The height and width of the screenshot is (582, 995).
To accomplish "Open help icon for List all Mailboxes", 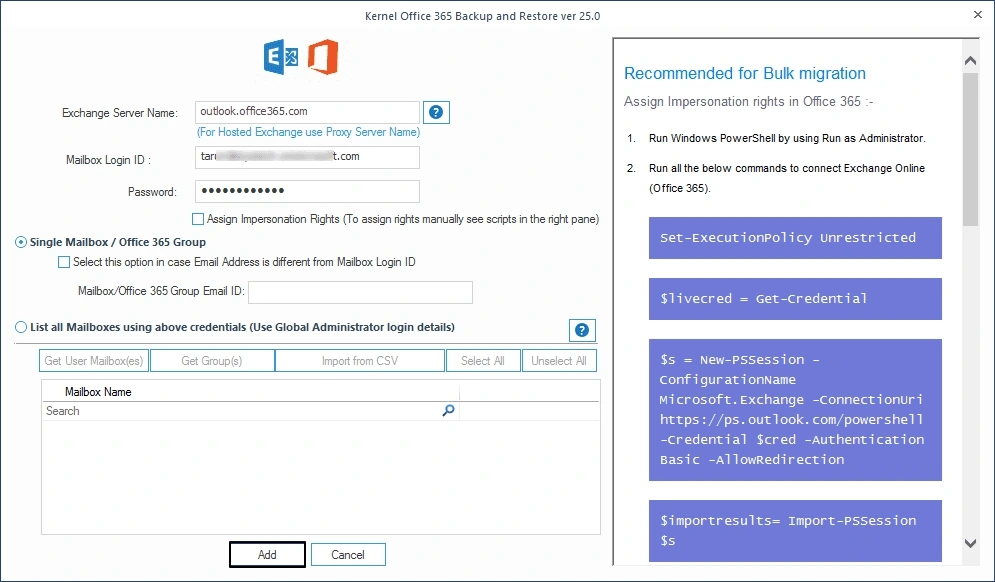I will 582,330.
